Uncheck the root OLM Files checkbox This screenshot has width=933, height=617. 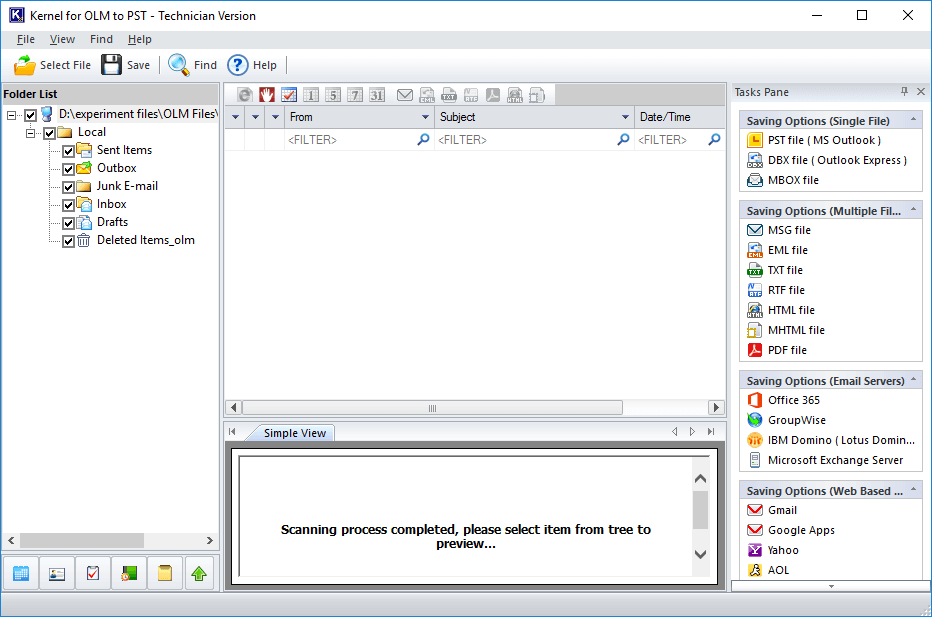(30, 115)
